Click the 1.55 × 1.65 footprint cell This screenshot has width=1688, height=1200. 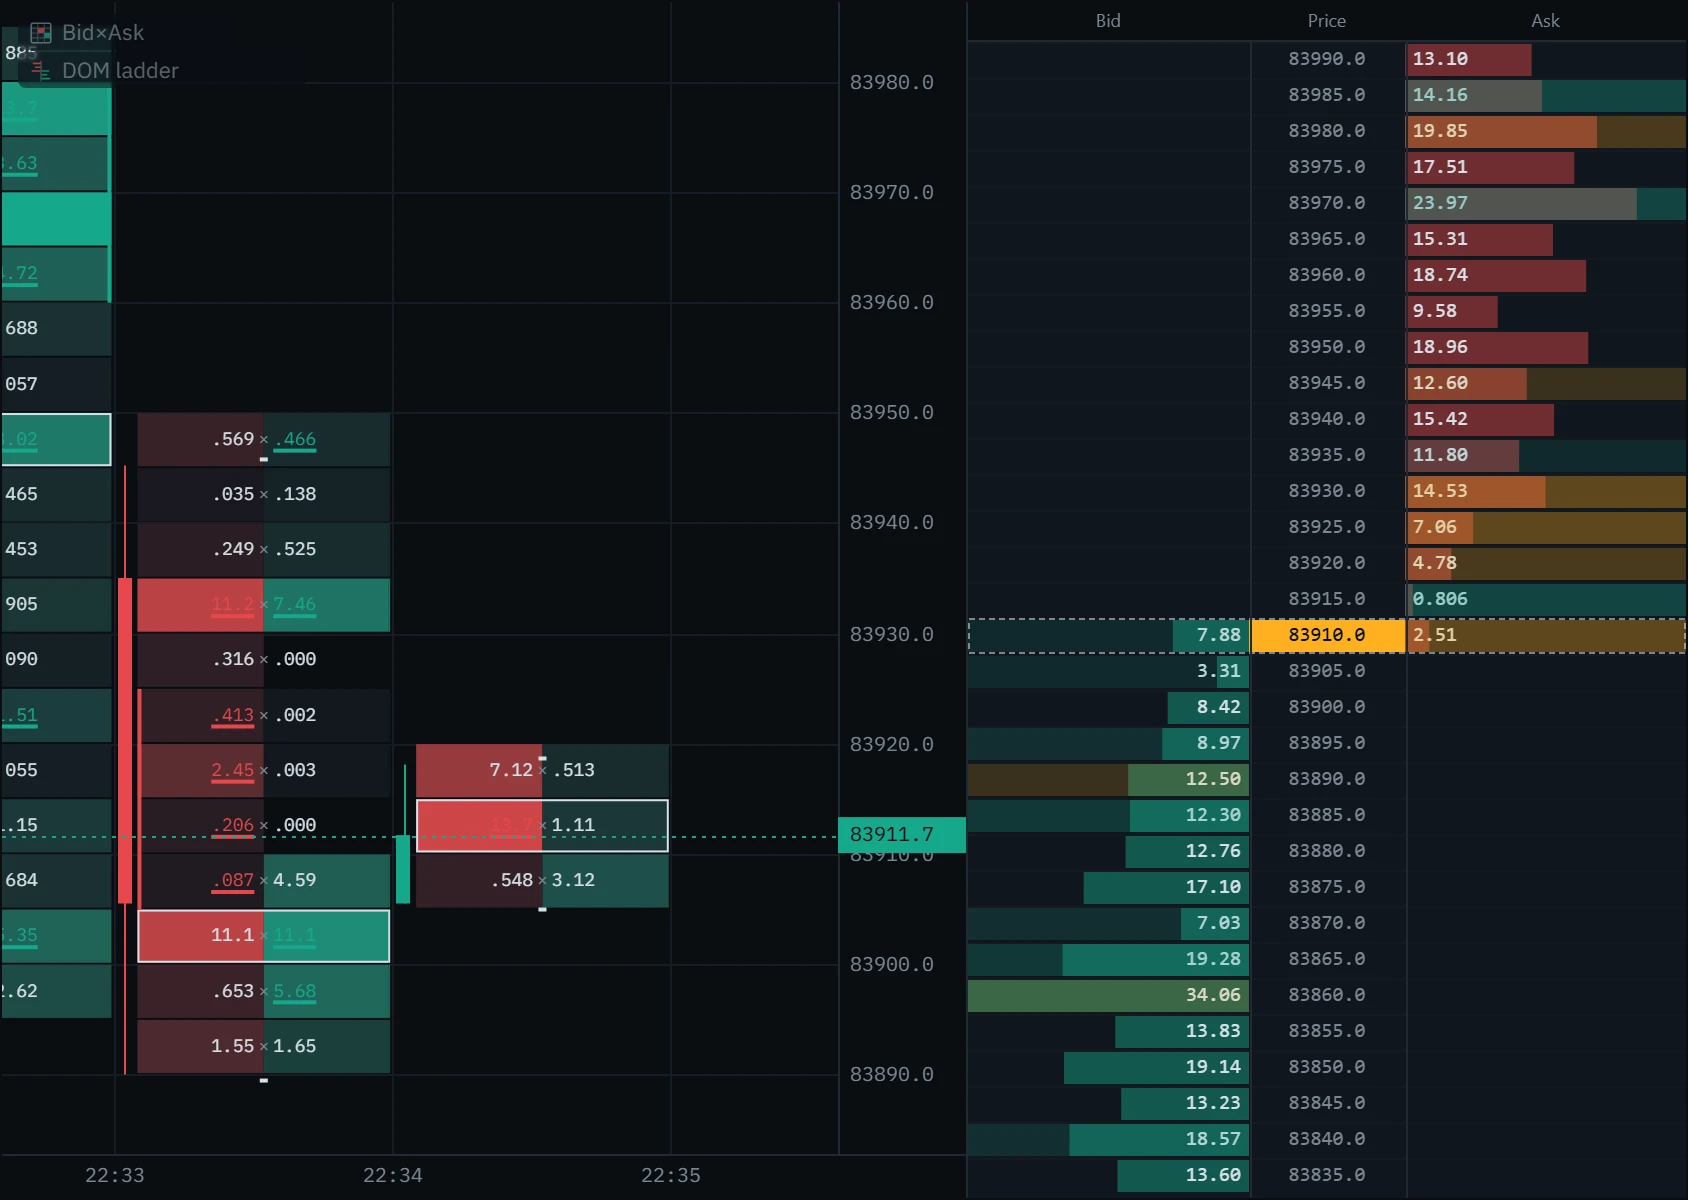click(264, 1046)
